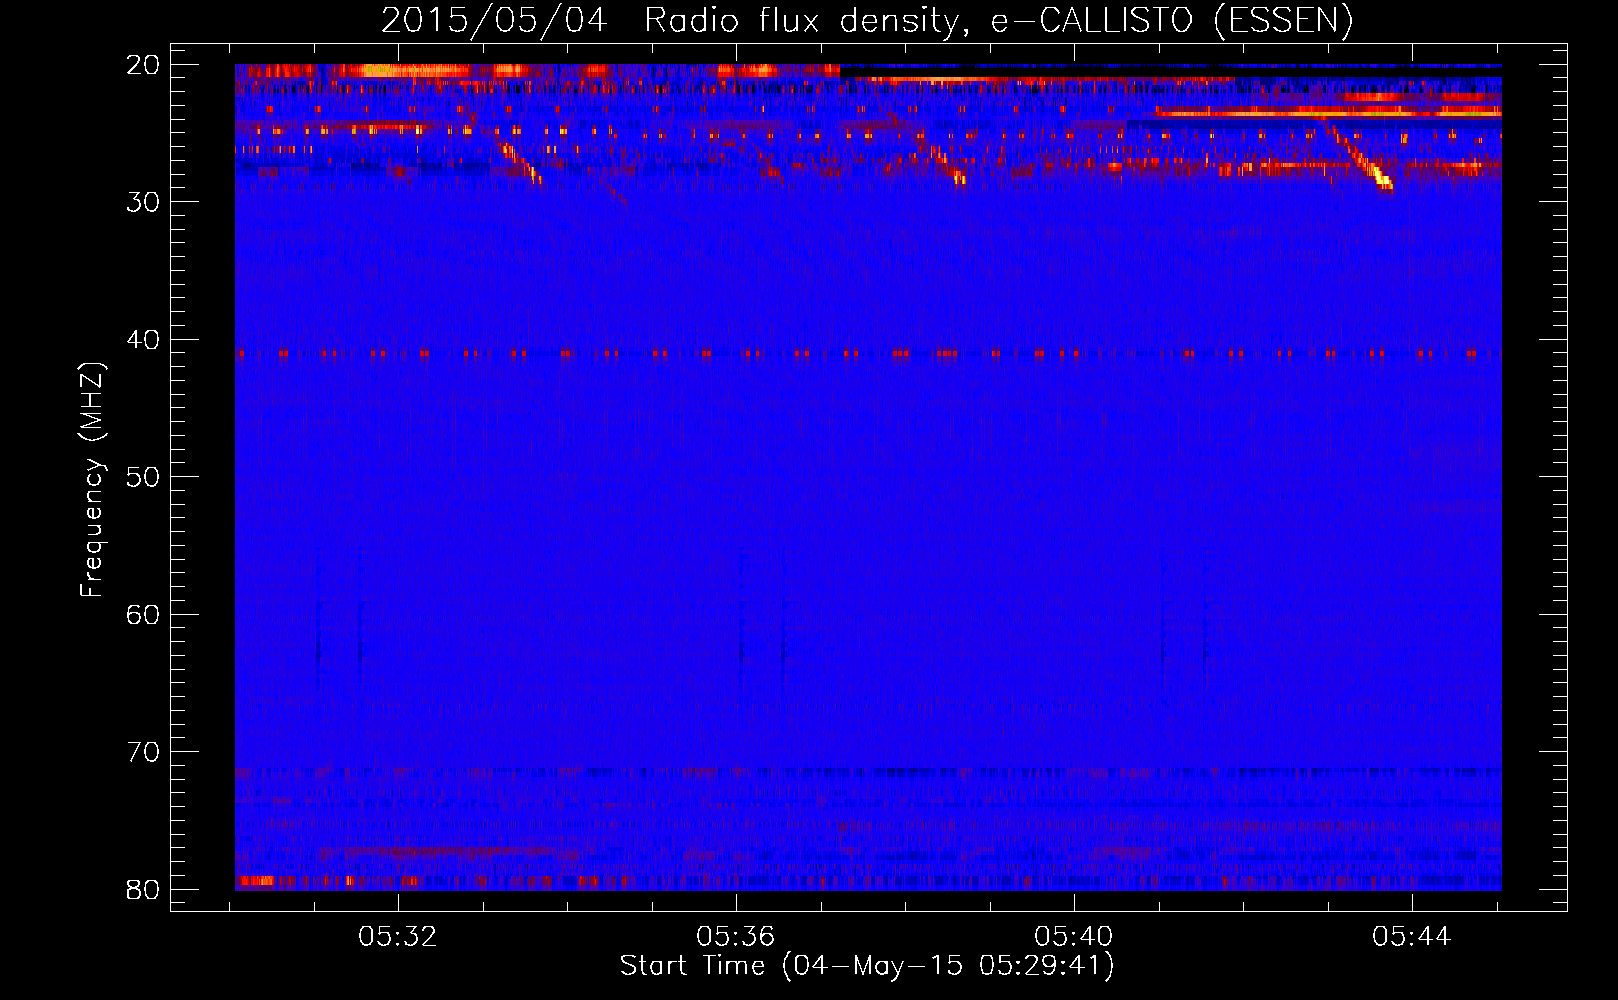Screen dimensions: 1618x1000
Task: Click the 70 MHz frequency tick label
Action: point(143,752)
